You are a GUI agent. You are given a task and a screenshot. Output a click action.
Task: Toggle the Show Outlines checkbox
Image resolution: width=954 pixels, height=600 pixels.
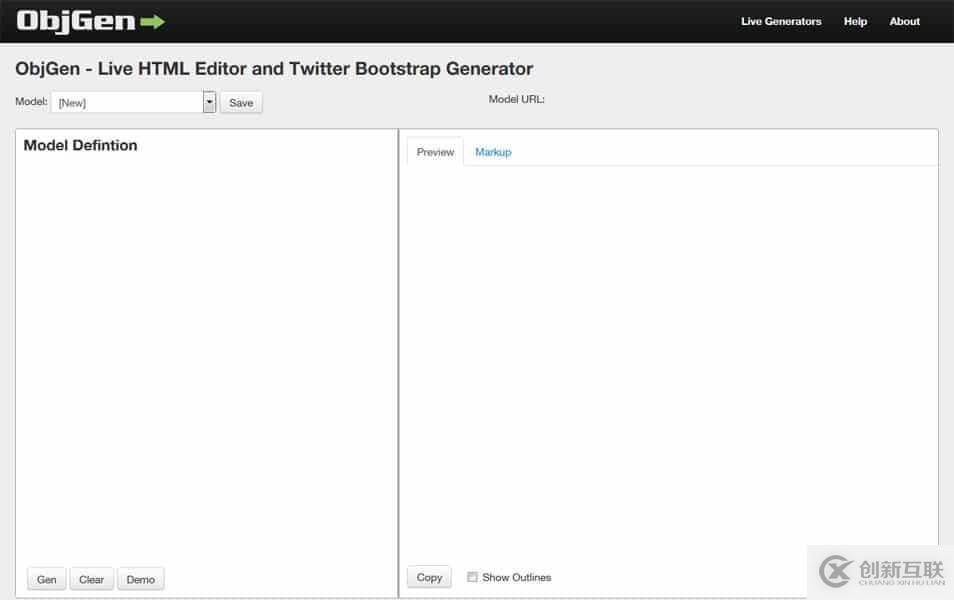click(x=472, y=577)
